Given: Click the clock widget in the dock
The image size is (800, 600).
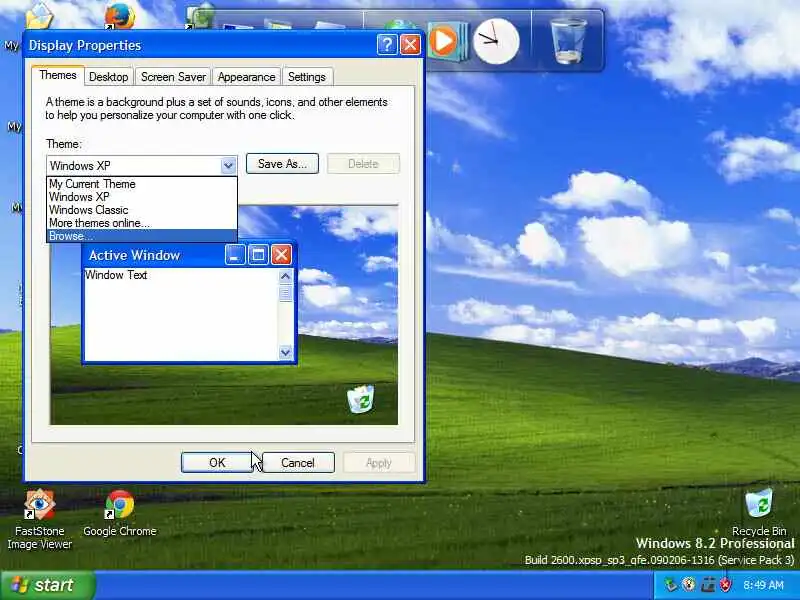Looking at the screenshot, I should [x=496, y=41].
